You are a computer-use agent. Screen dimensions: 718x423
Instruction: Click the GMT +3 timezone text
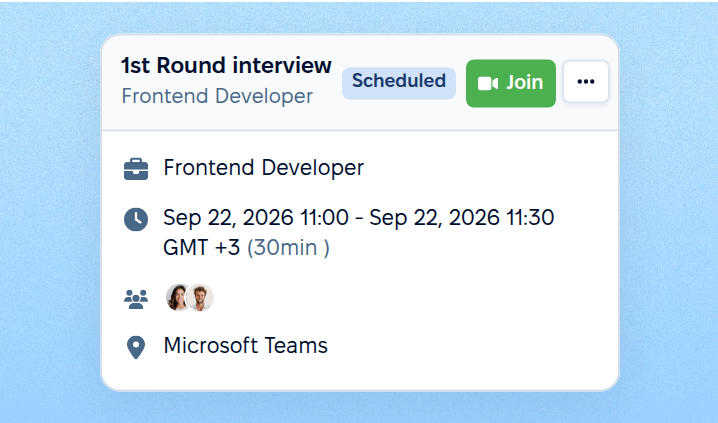pyautogui.click(x=201, y=248)
